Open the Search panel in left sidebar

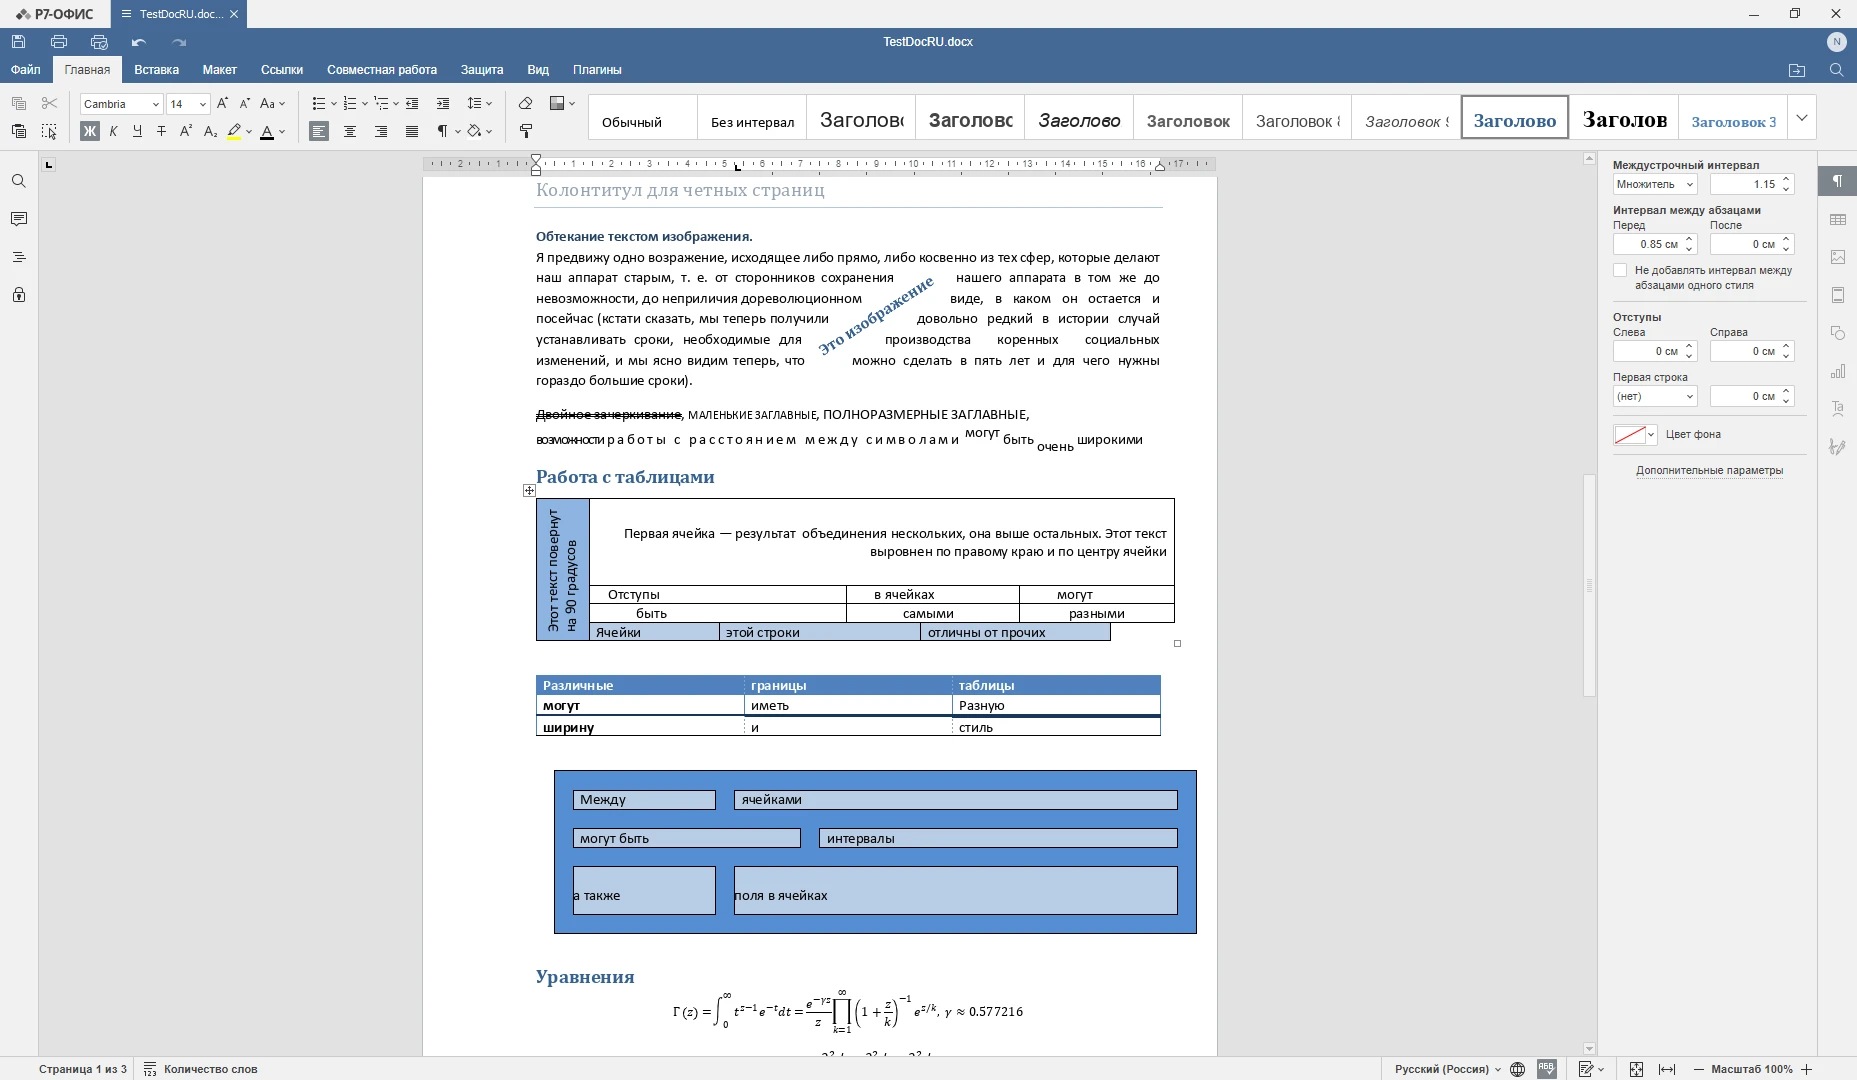[18, 181]
